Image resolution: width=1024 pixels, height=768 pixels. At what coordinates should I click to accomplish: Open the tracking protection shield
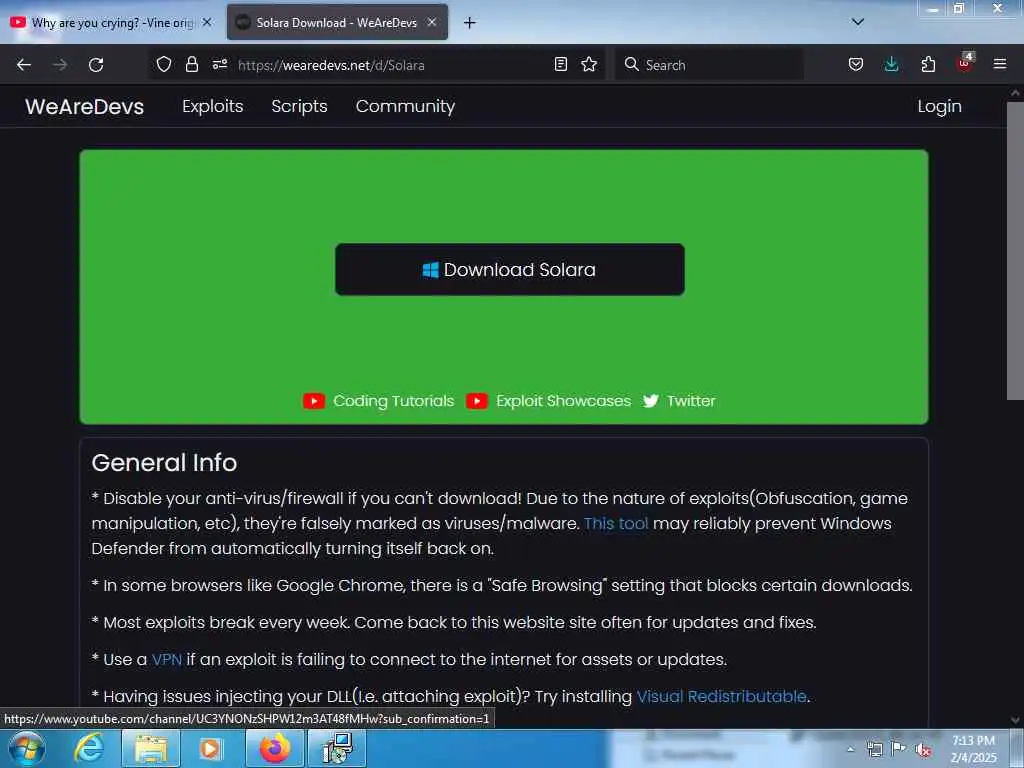164,65
